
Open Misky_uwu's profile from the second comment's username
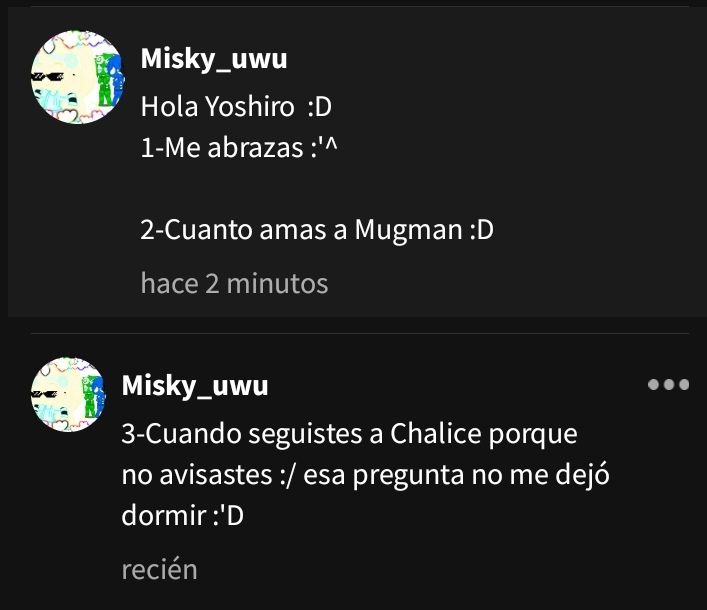coord(195,386)
